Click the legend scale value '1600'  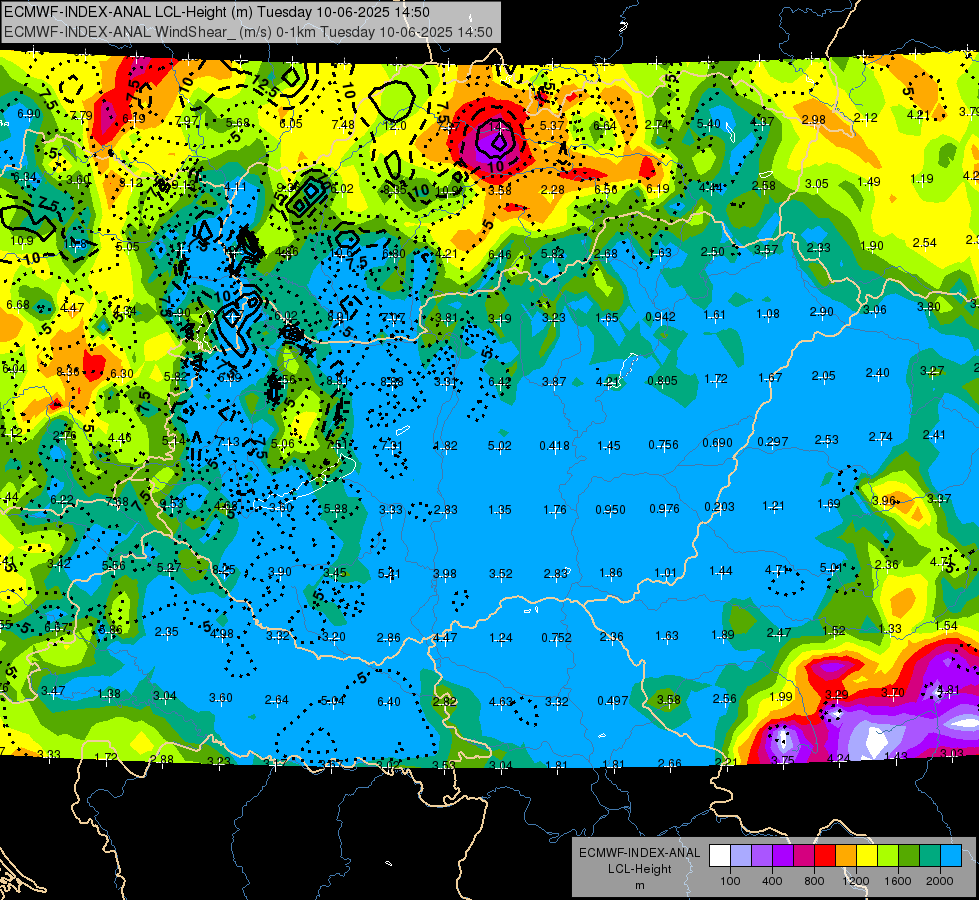(x=897, y=881)
